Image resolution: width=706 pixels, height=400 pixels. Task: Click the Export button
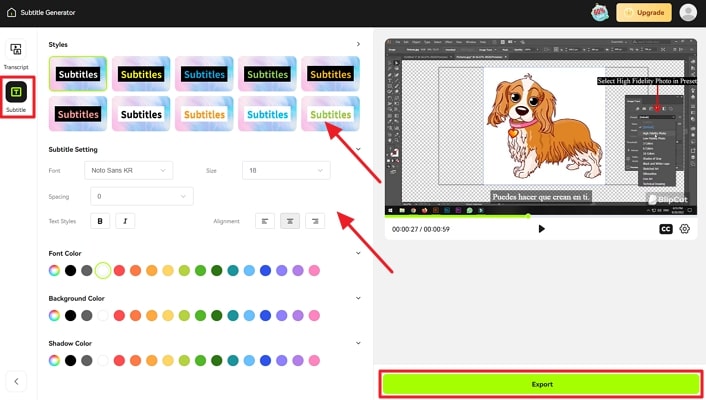[541, 384]
